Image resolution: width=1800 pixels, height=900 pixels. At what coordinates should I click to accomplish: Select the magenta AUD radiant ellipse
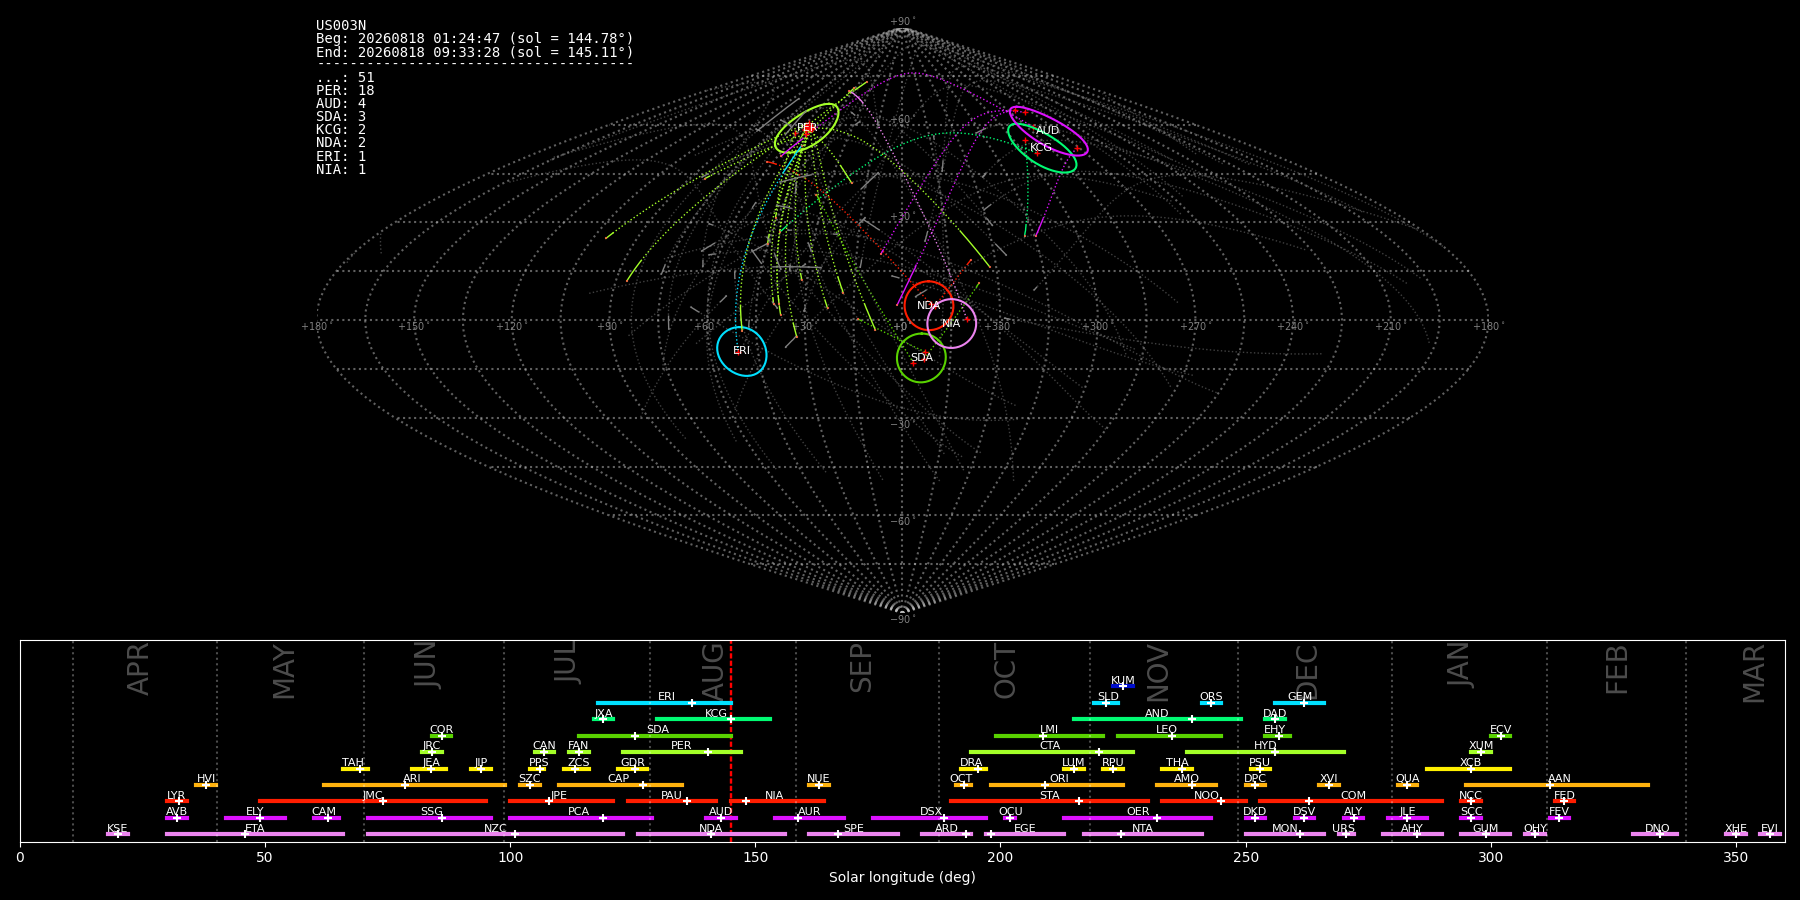point(1048,131)
